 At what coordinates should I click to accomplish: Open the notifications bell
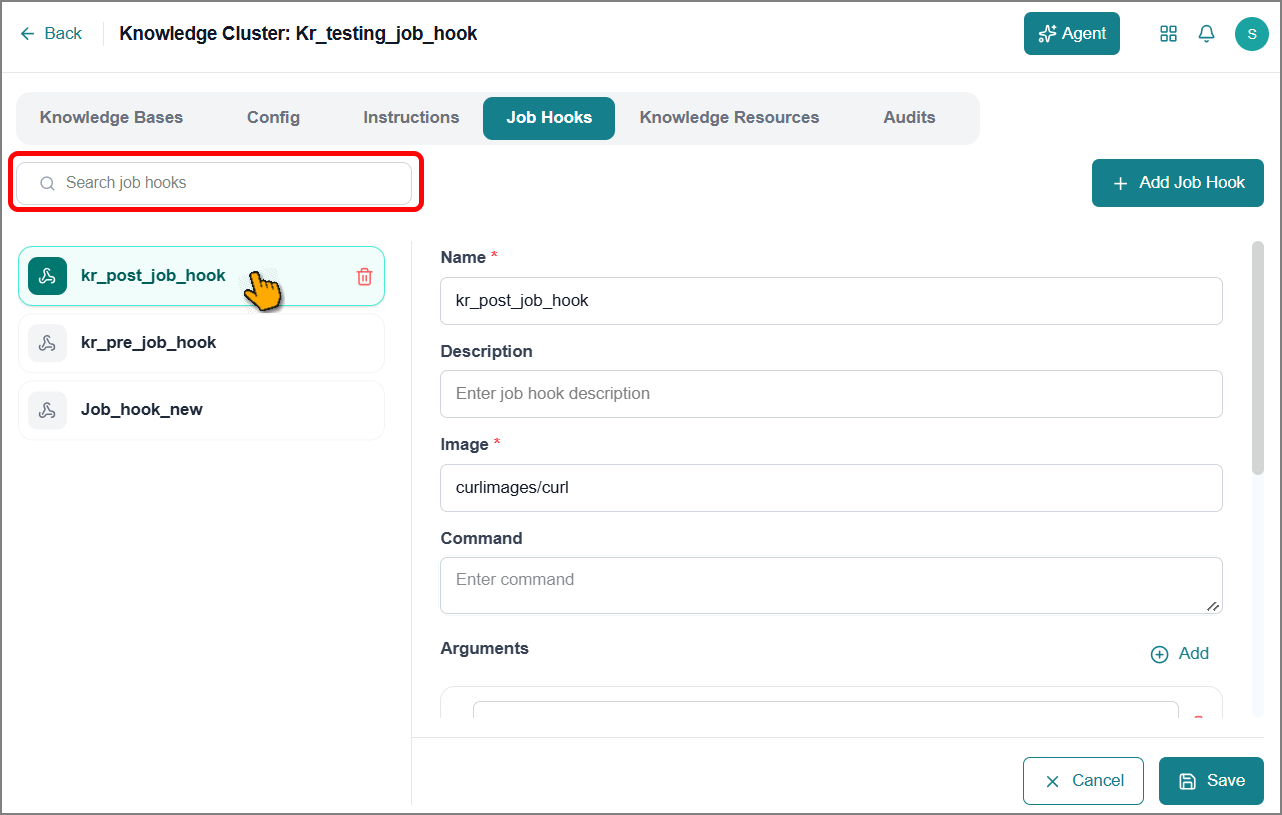[1207, 34]
